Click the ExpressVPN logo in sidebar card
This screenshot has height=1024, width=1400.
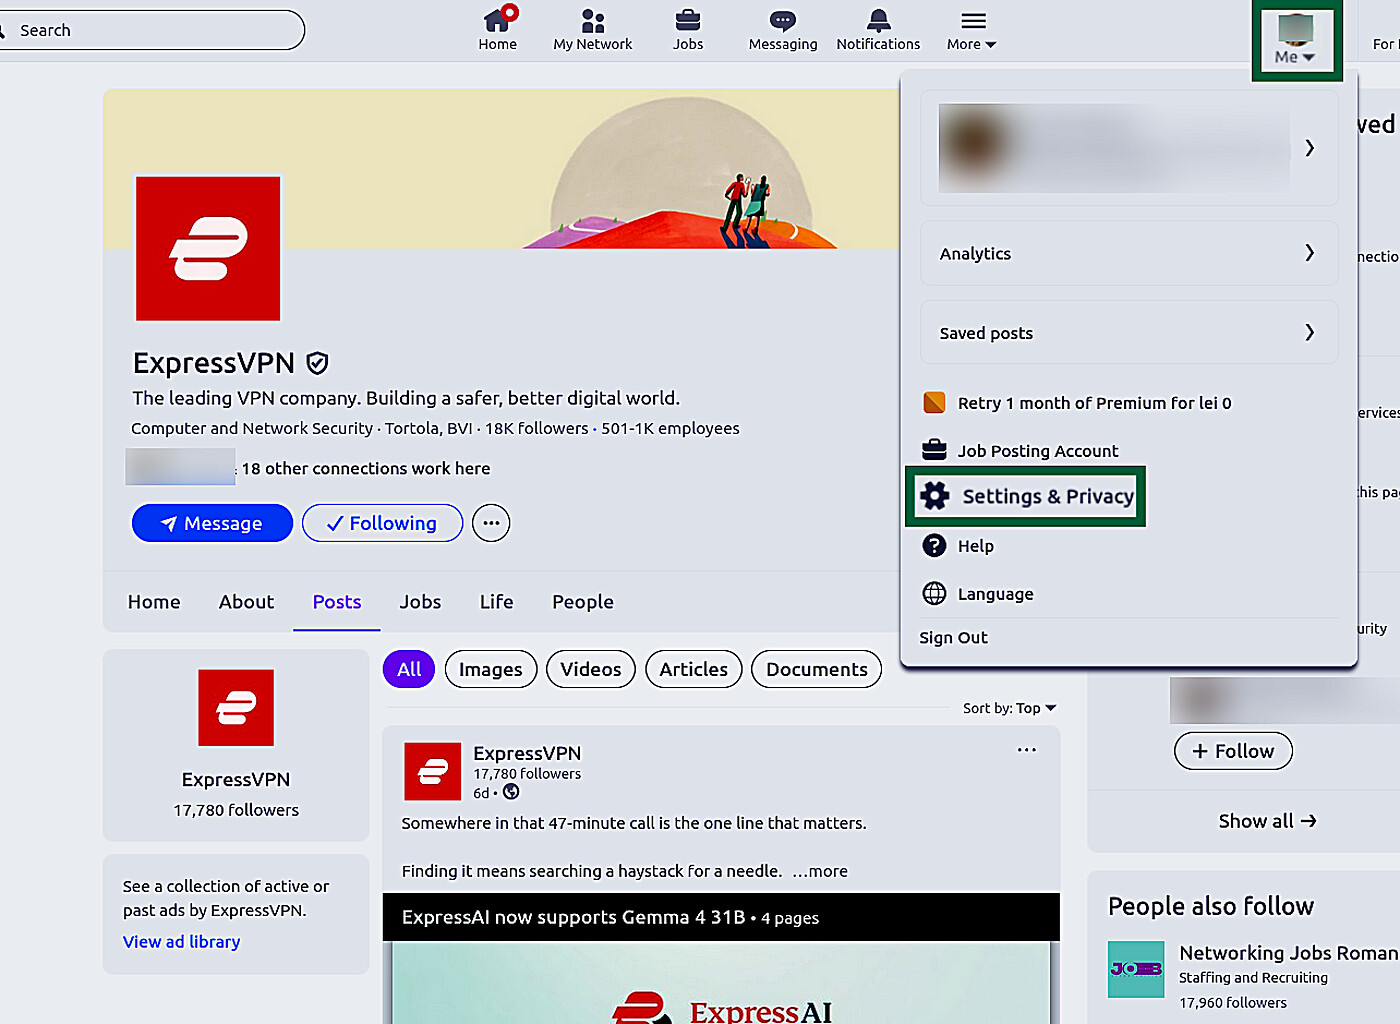pos(236,708)
